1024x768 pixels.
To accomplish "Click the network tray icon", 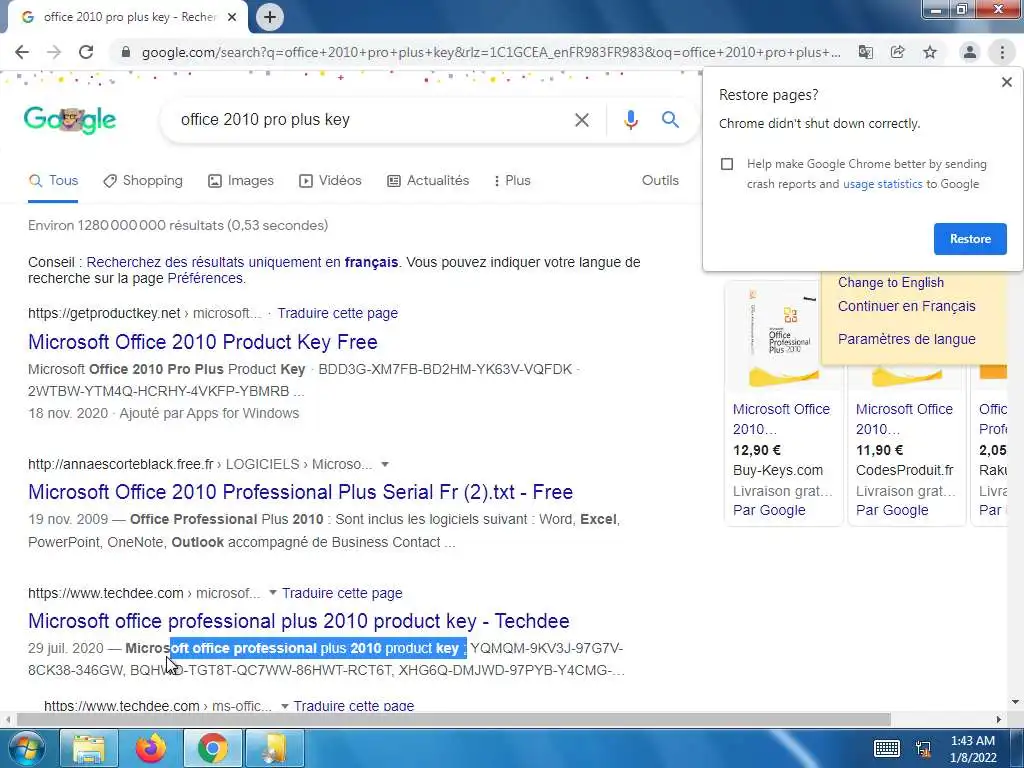I will [923, 748].
